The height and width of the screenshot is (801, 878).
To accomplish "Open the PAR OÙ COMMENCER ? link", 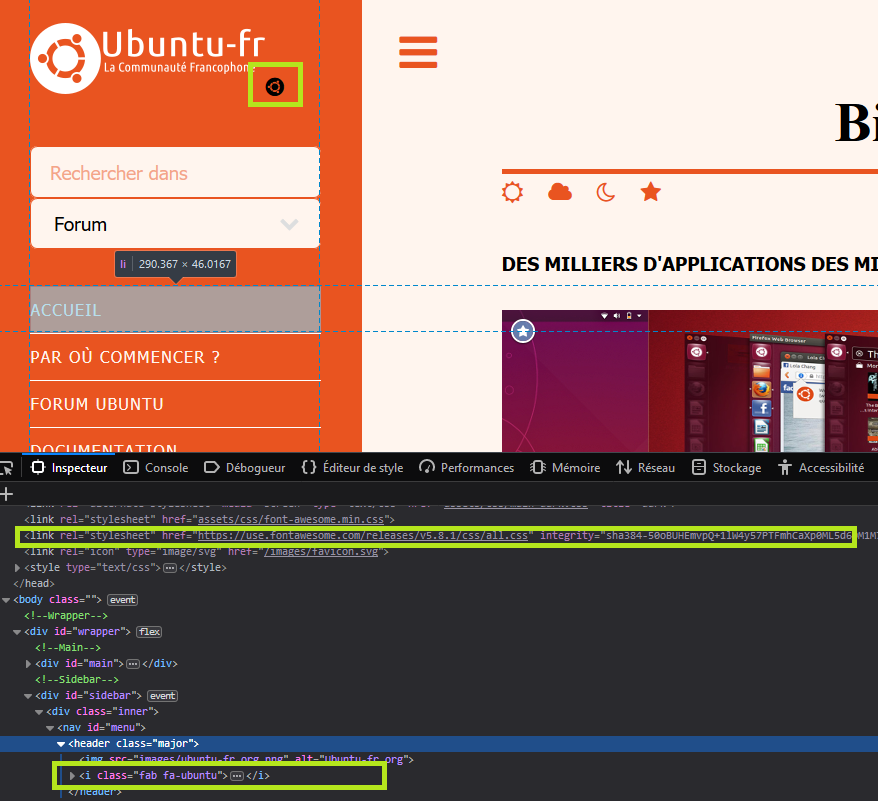I will coord(125,357).
